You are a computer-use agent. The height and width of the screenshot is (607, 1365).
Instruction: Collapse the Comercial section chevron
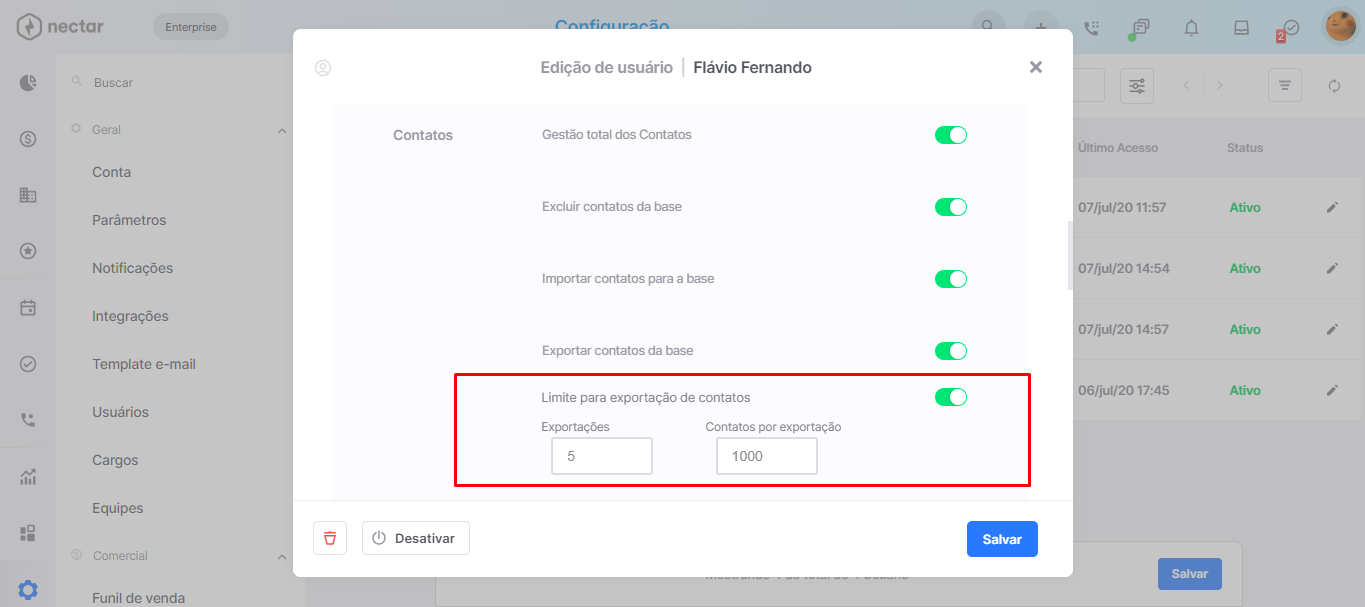pyautogui.click(x=282, y=556)
